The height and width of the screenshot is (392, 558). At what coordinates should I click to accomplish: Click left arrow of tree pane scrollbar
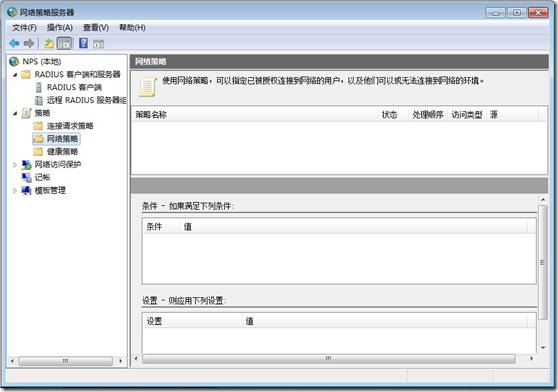point(12,361)
